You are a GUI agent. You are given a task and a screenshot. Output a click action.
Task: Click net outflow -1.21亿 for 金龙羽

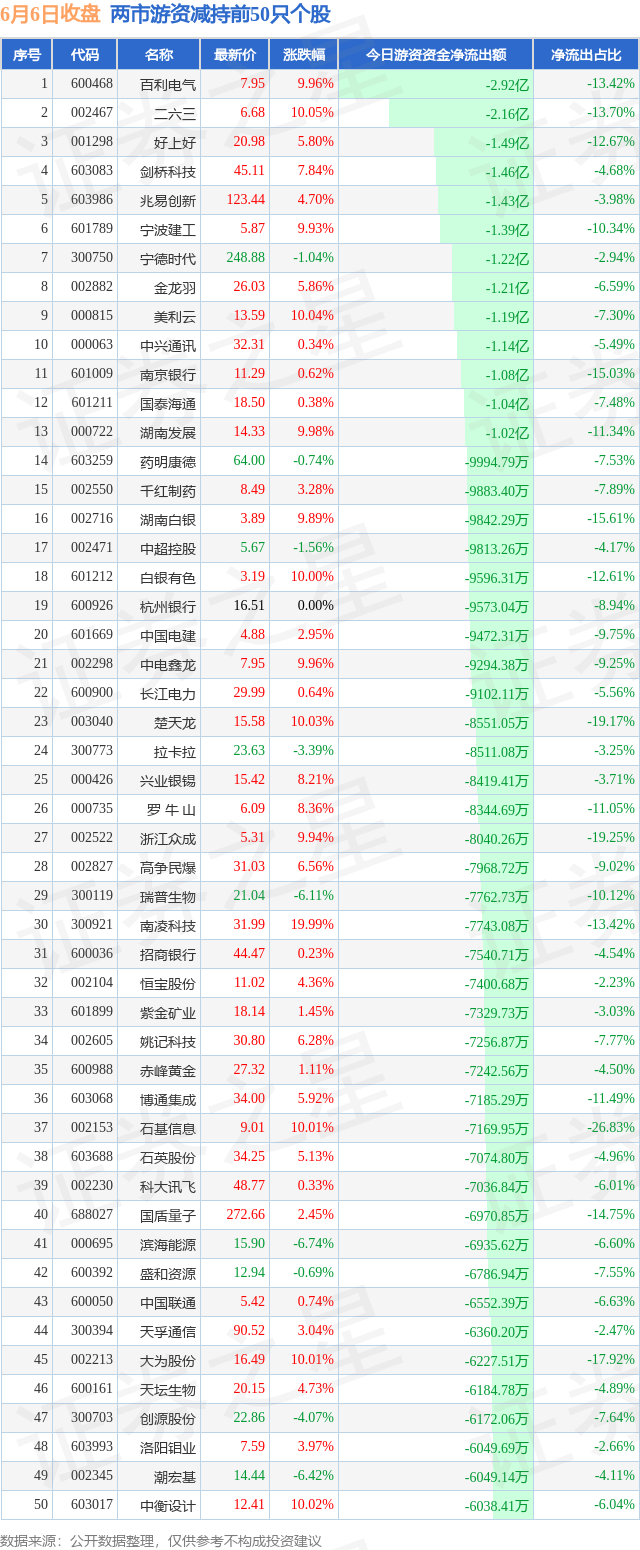[507, 288]
